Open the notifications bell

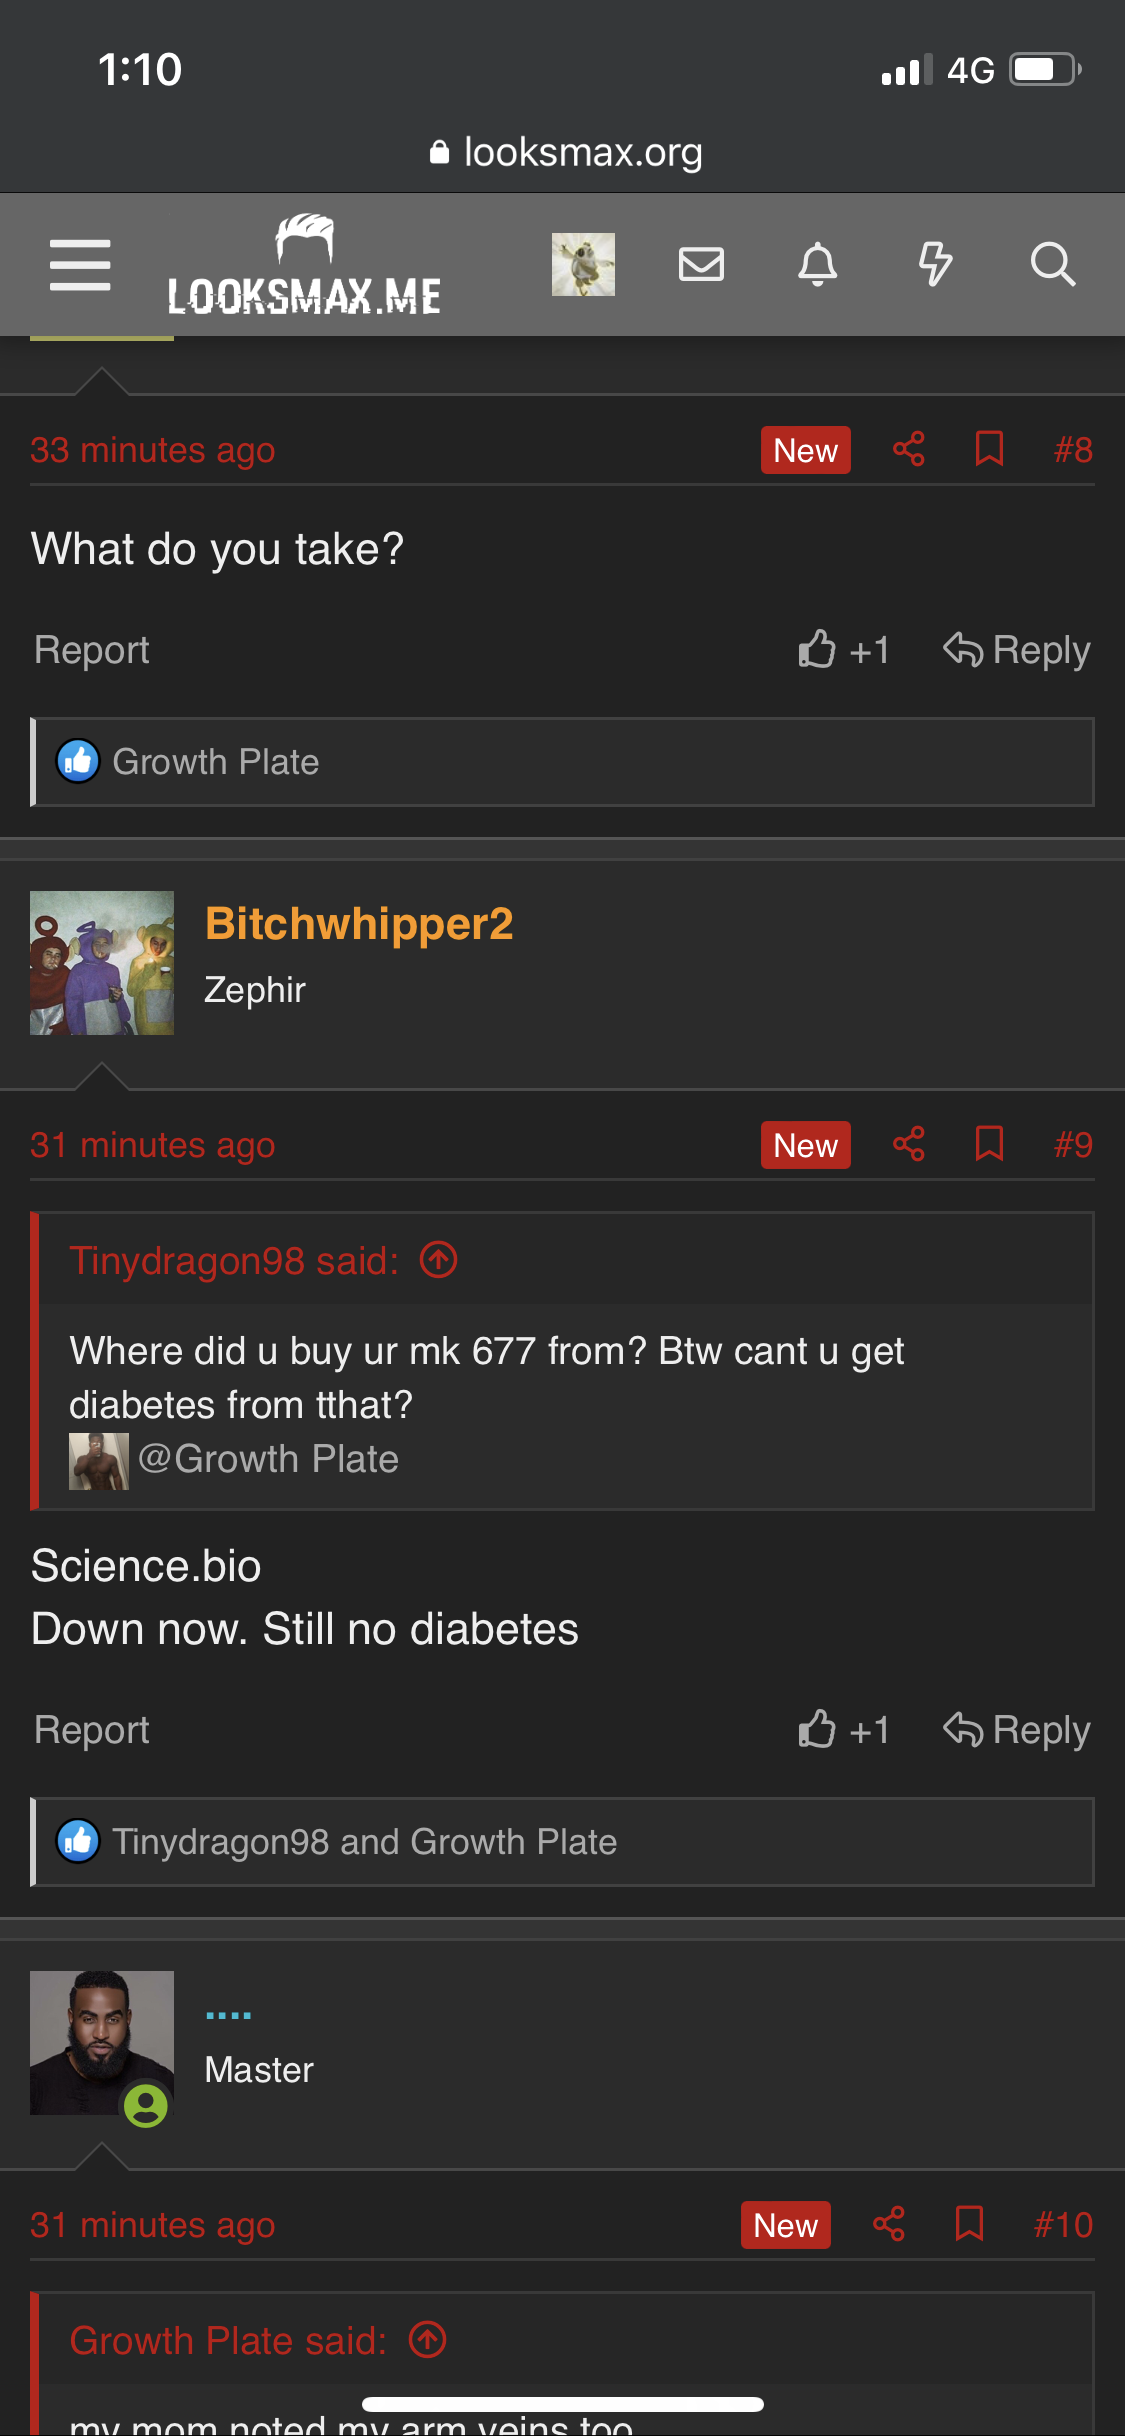(x=817, y=265)
